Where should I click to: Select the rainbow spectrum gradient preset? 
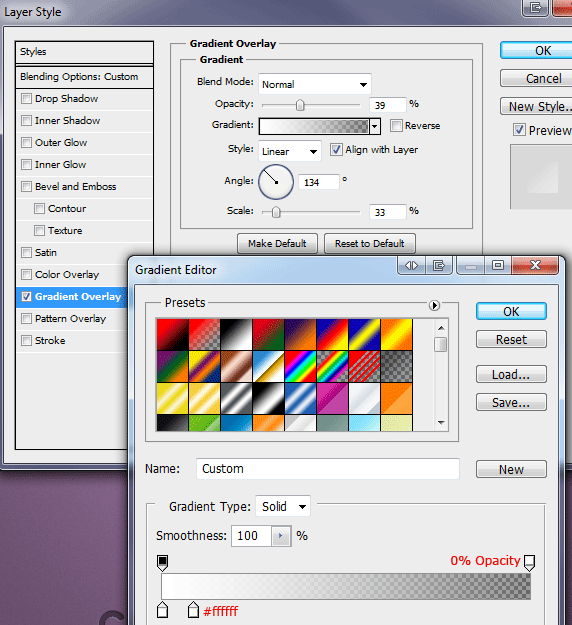tap(300, 366)
